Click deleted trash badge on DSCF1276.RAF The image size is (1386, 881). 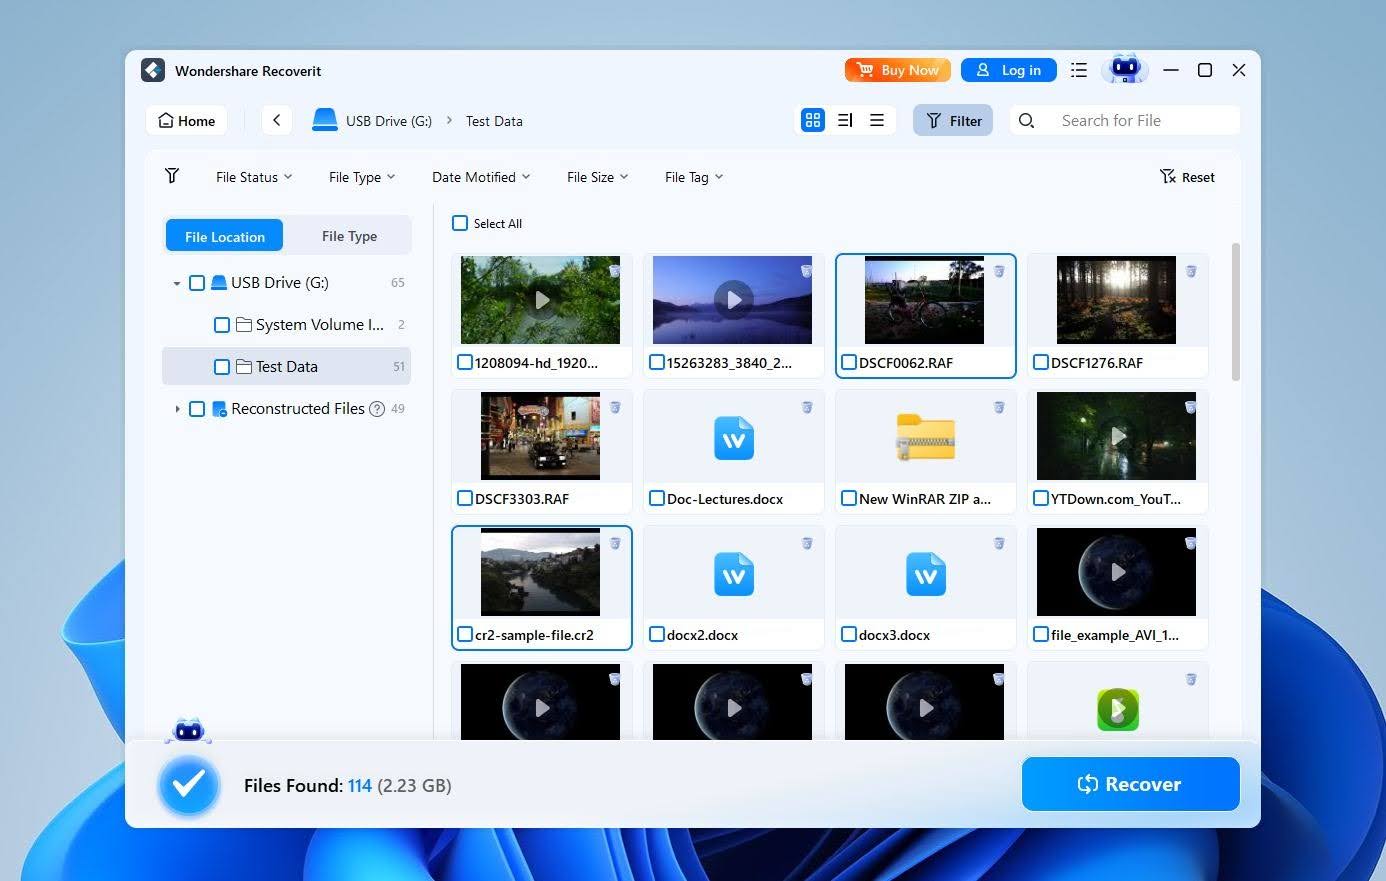1191,271
